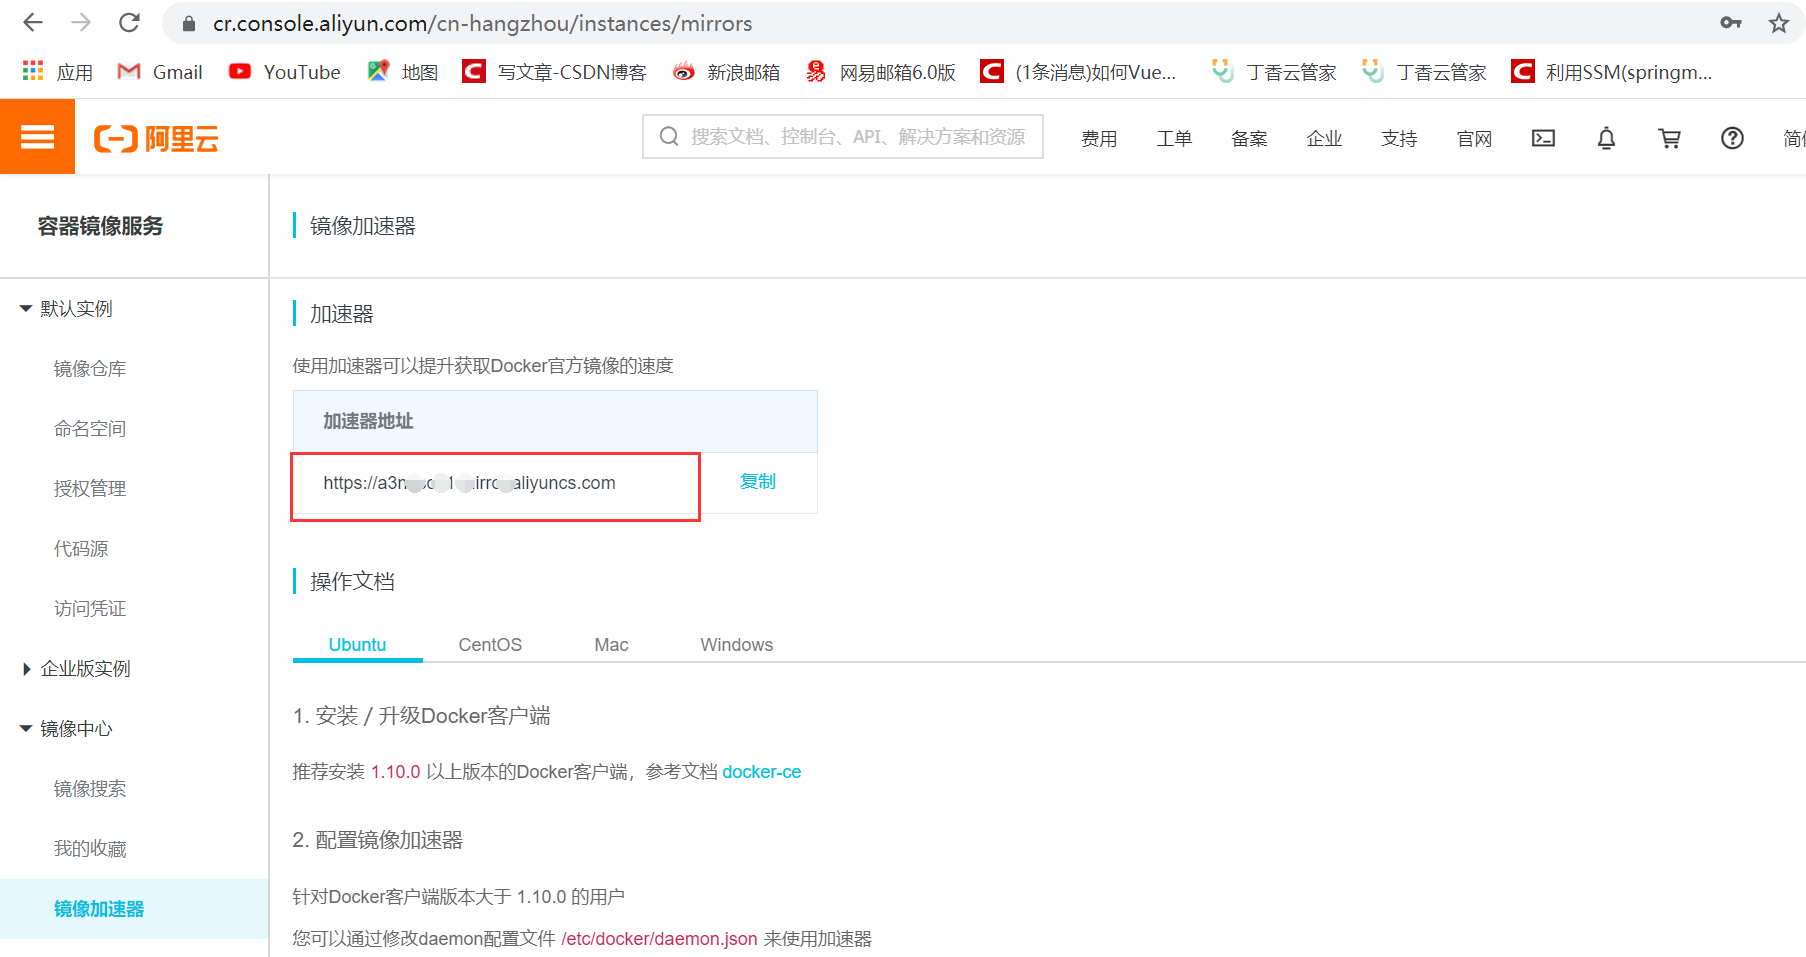
Task: Open the 支持 top menu
Action: point(1399,138)
